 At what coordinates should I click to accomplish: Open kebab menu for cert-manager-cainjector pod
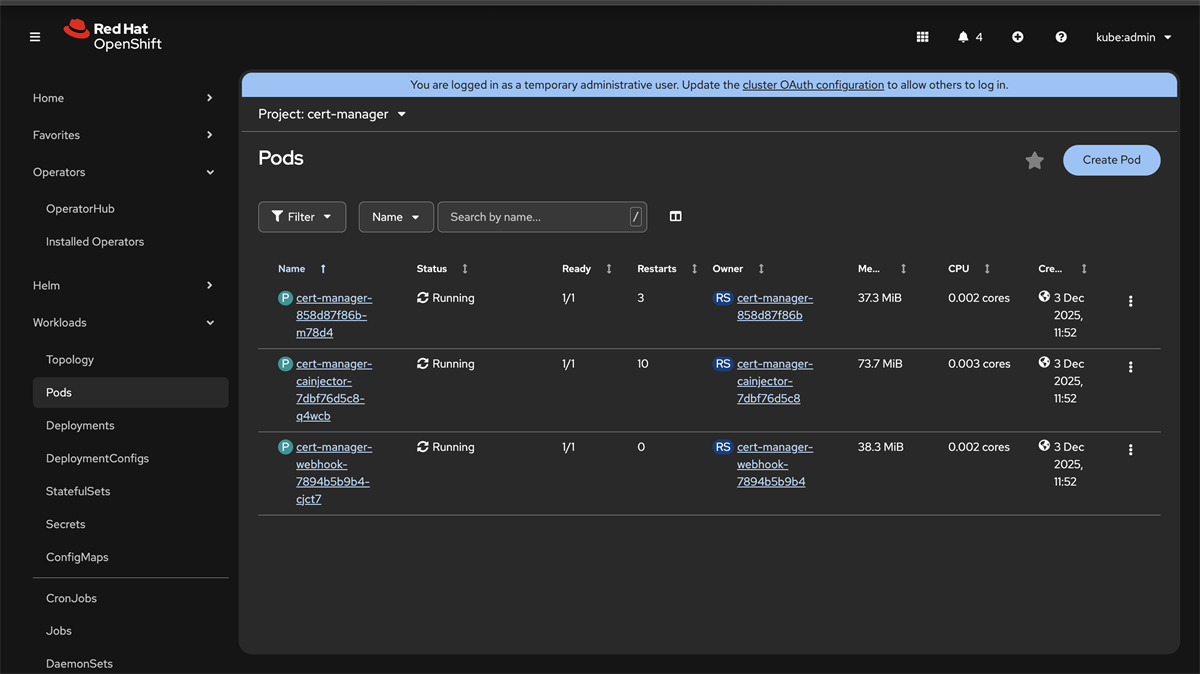(1130, 367)
